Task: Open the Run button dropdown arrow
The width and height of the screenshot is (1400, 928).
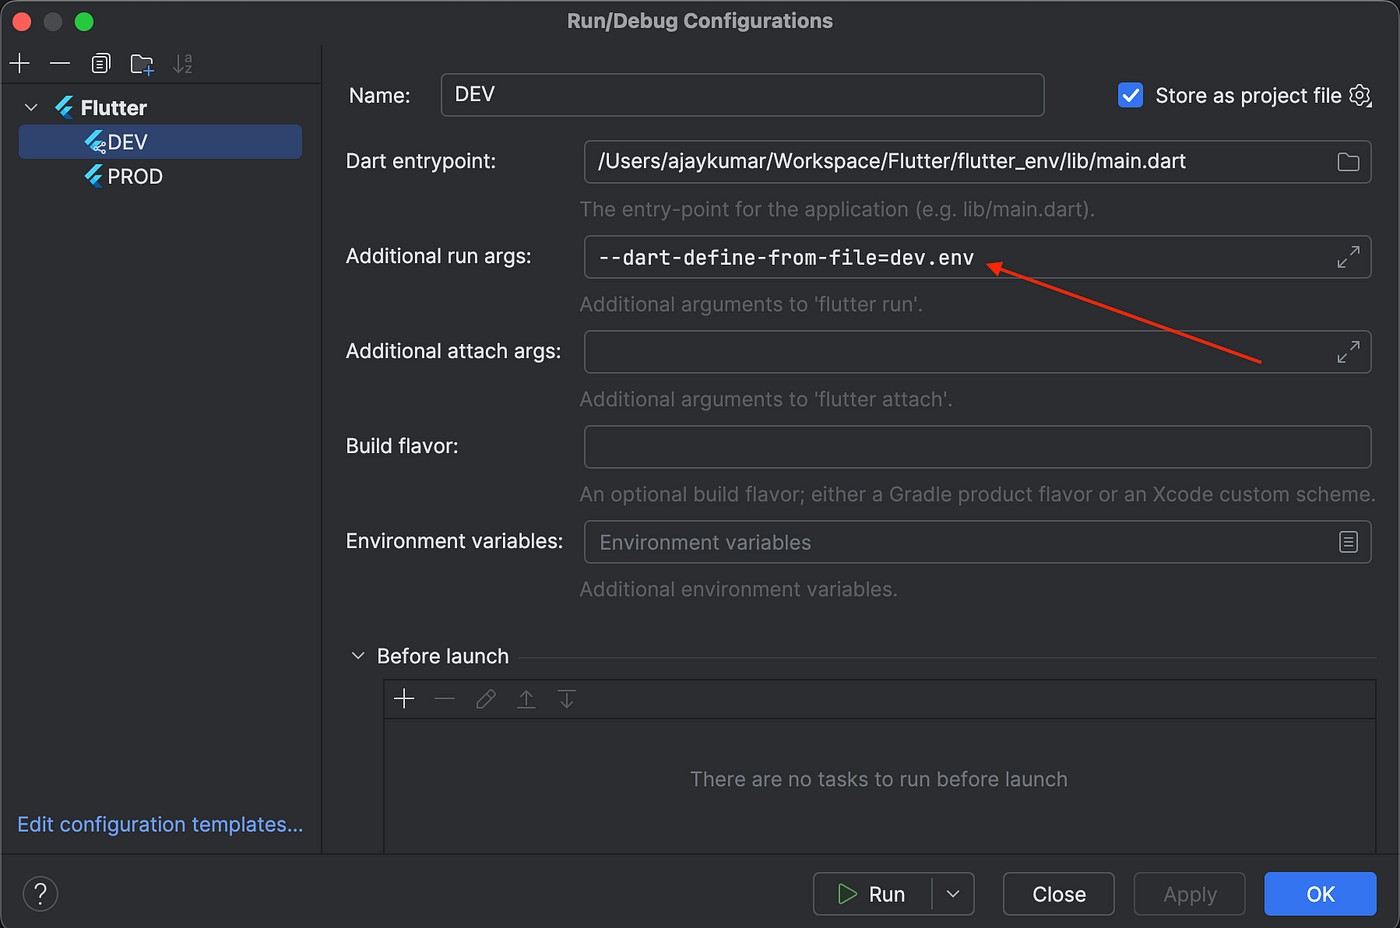Action: tap(953, 894)
